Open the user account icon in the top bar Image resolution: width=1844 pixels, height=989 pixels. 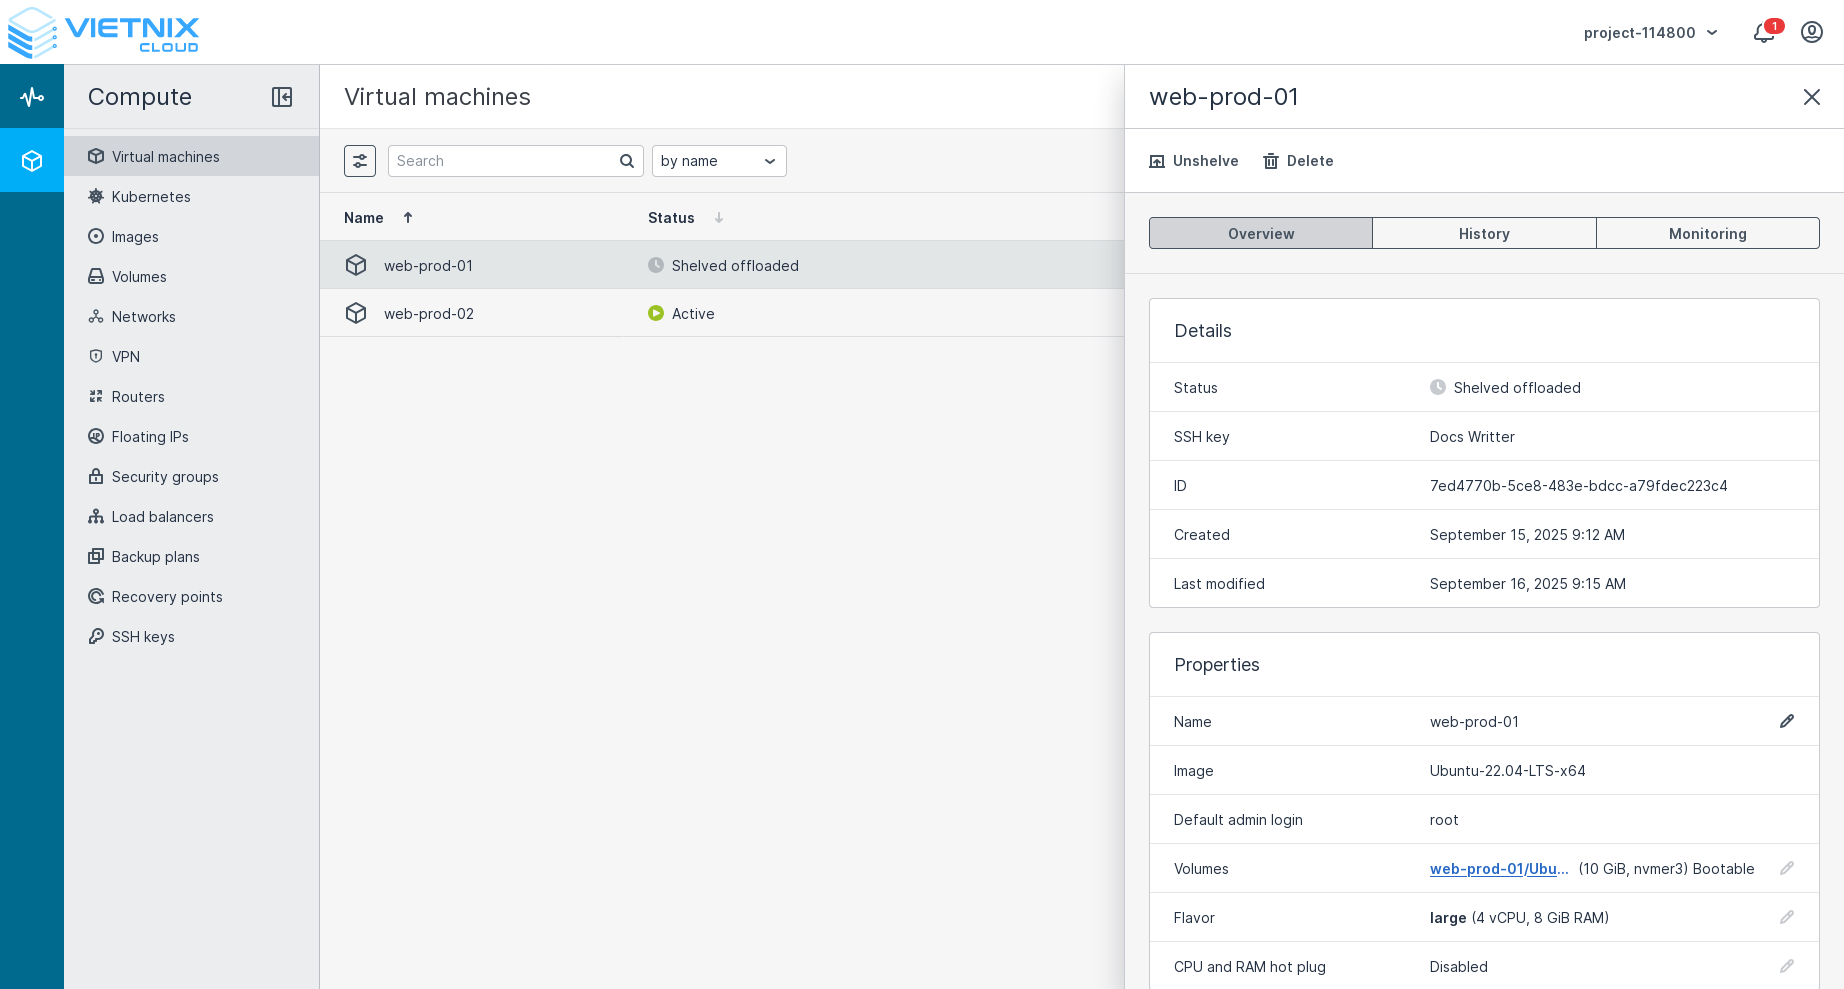[1812, 32]
